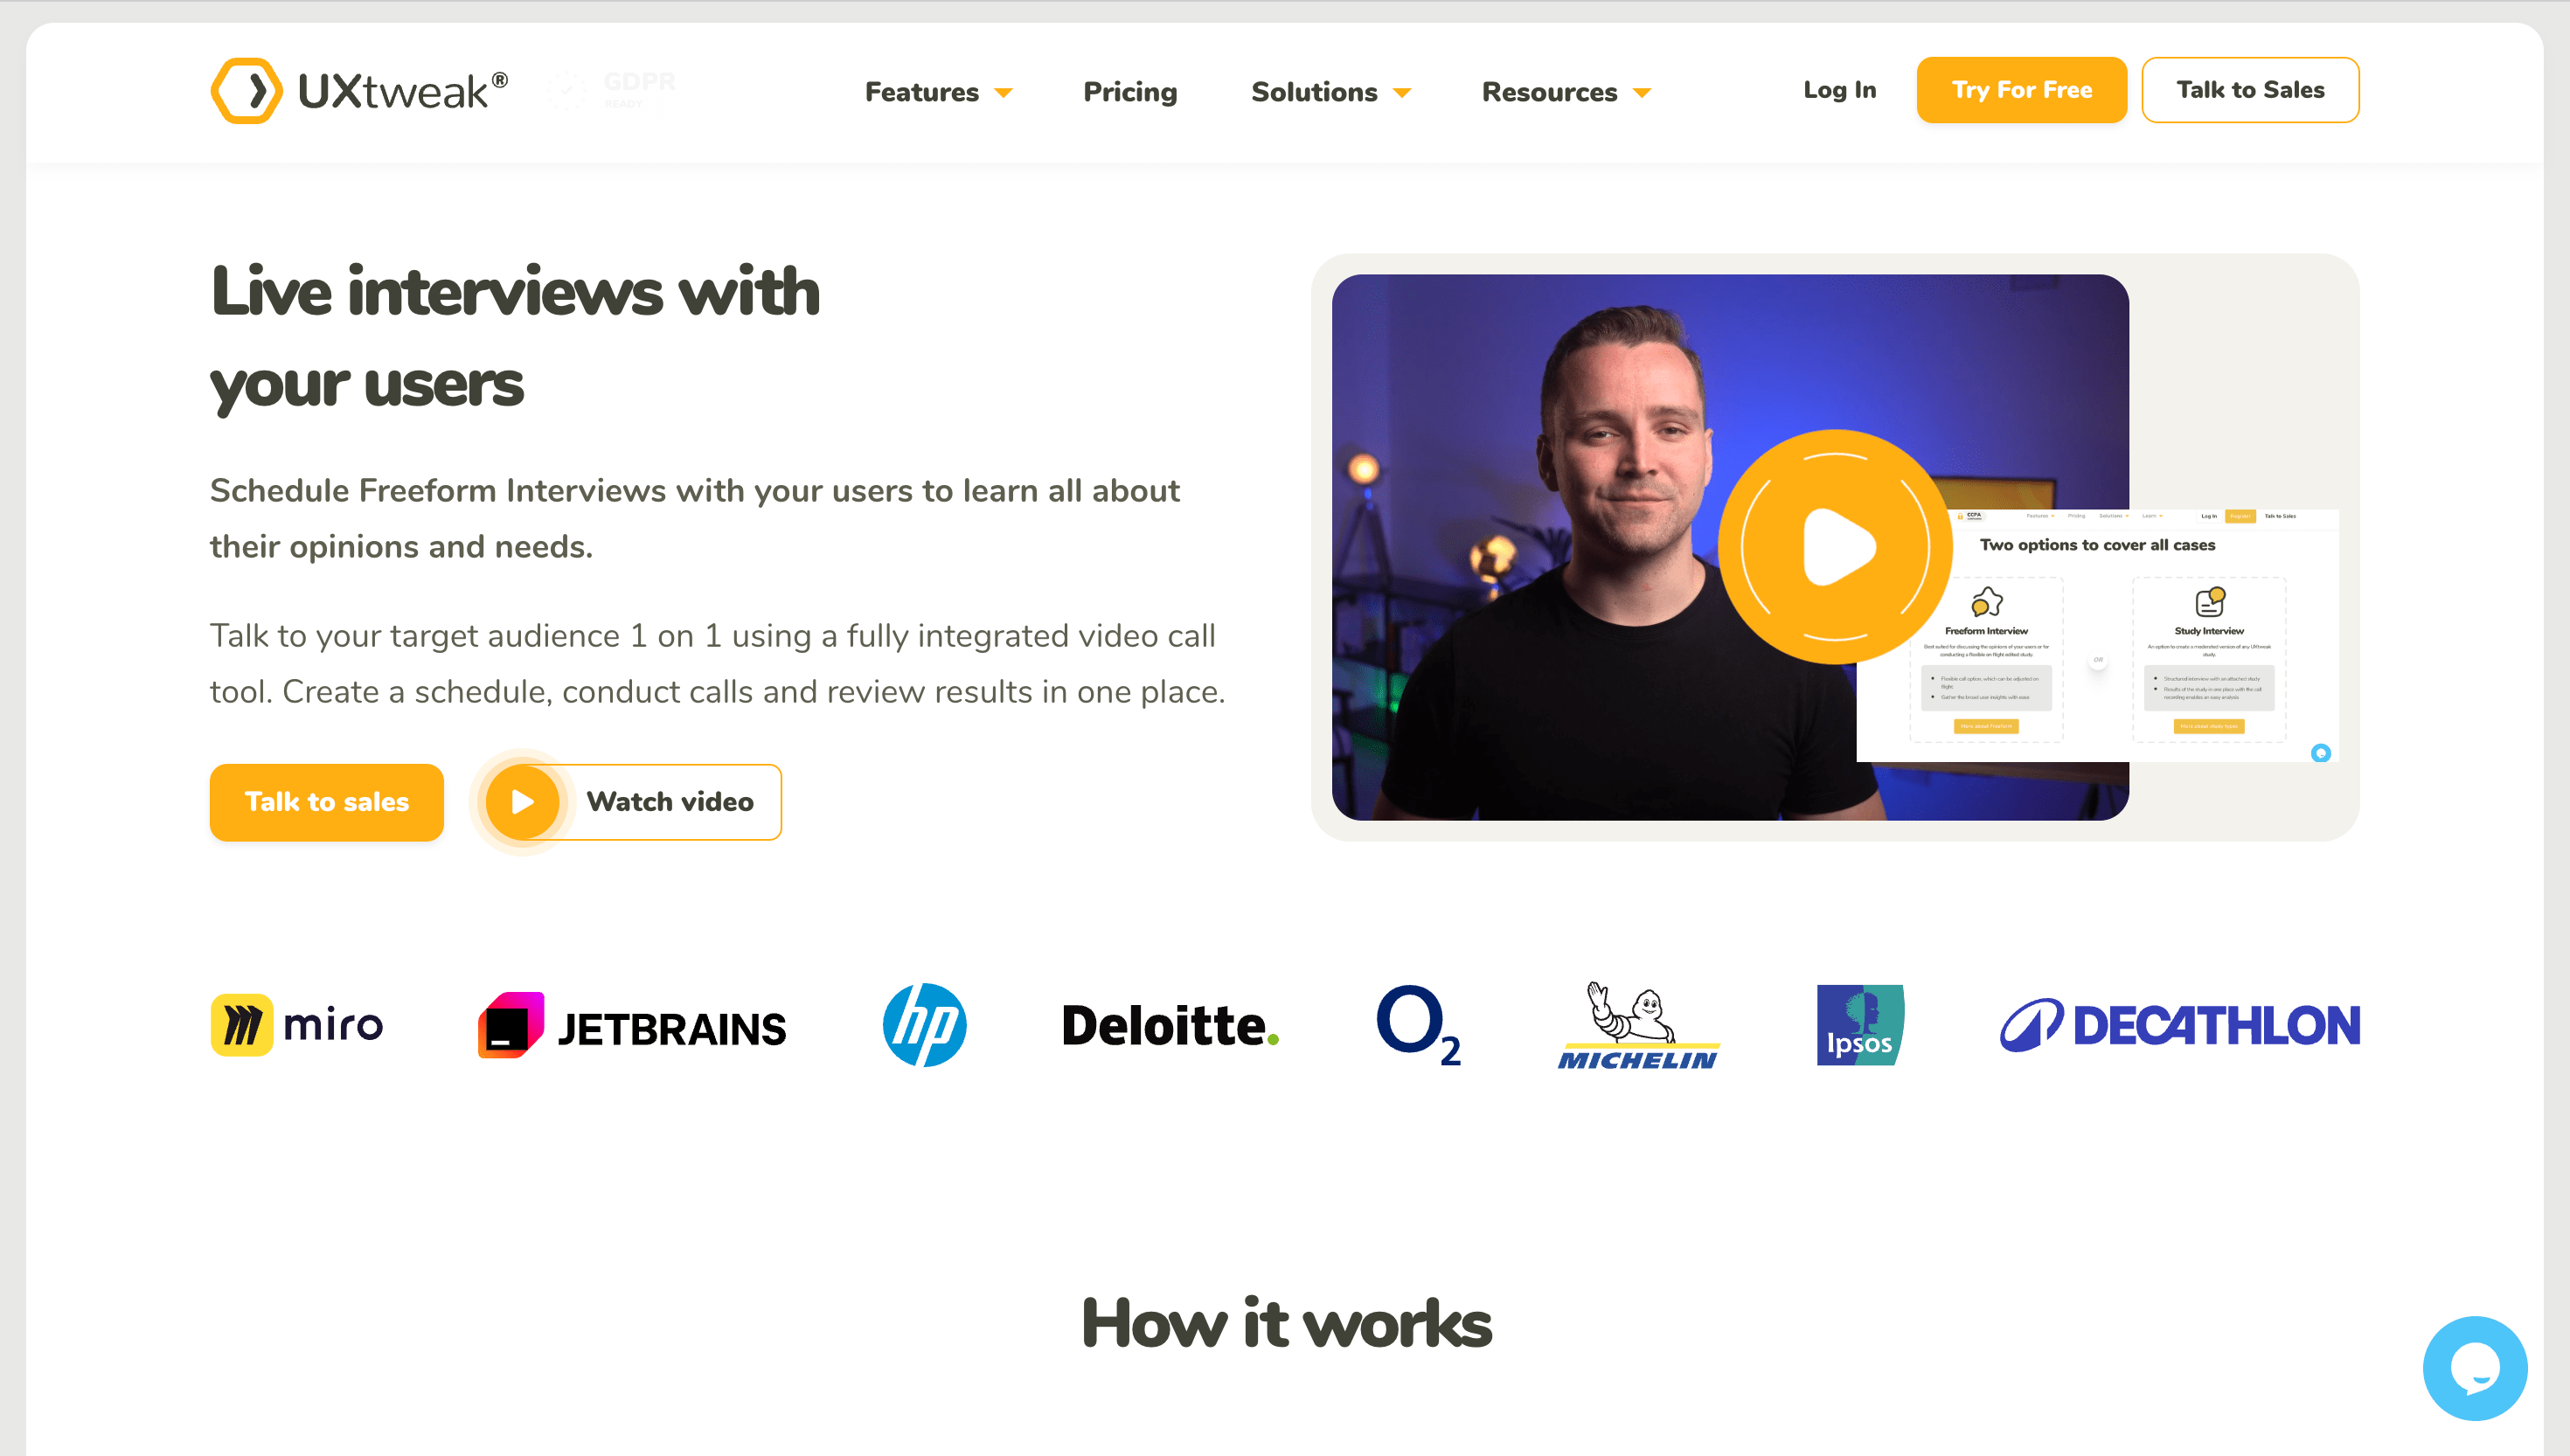Click the JetBrains logo

(632, 1026)
